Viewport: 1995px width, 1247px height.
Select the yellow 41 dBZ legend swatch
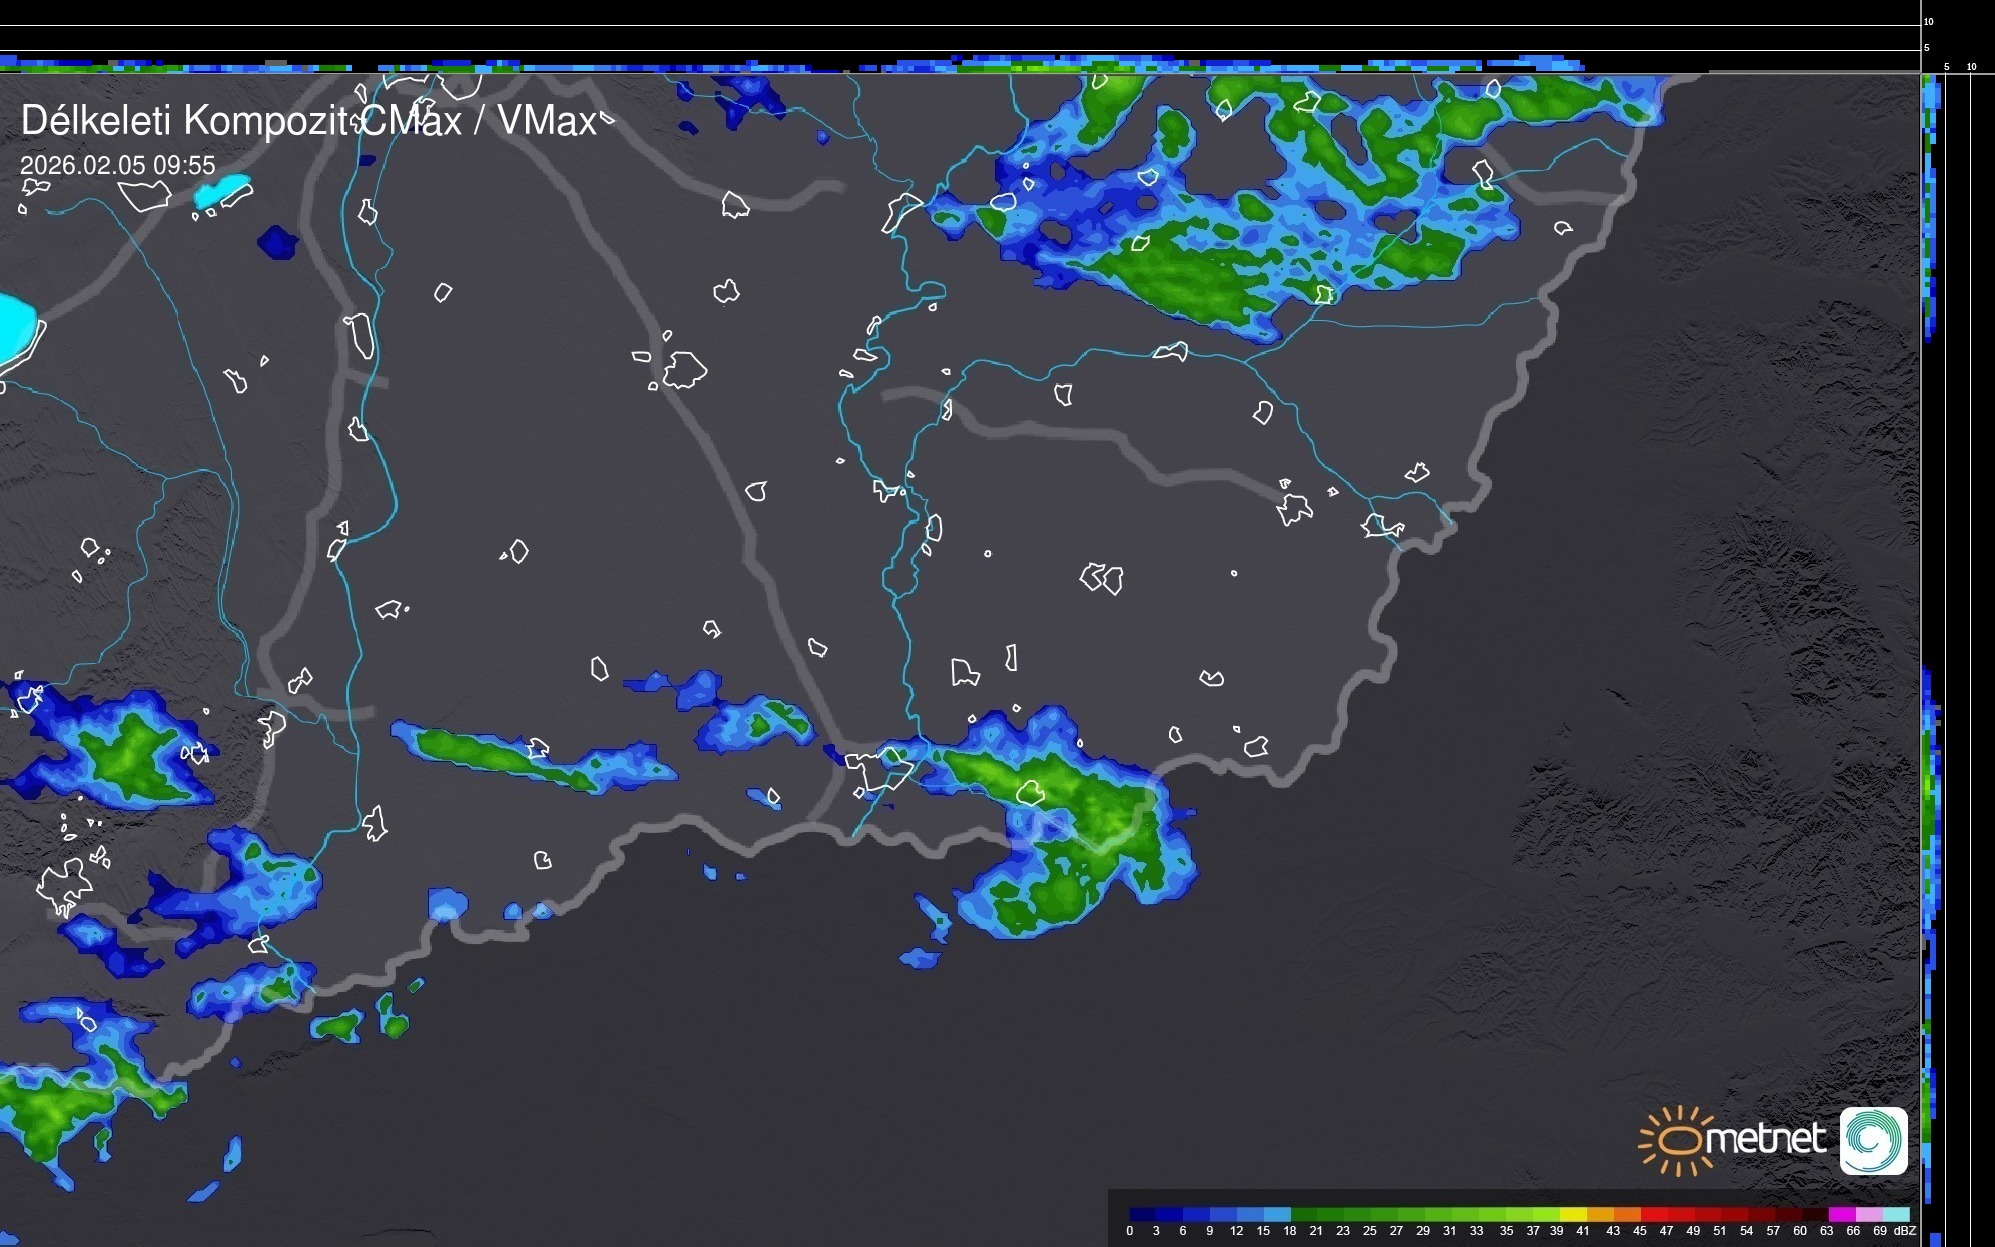pos(1573,1214)
